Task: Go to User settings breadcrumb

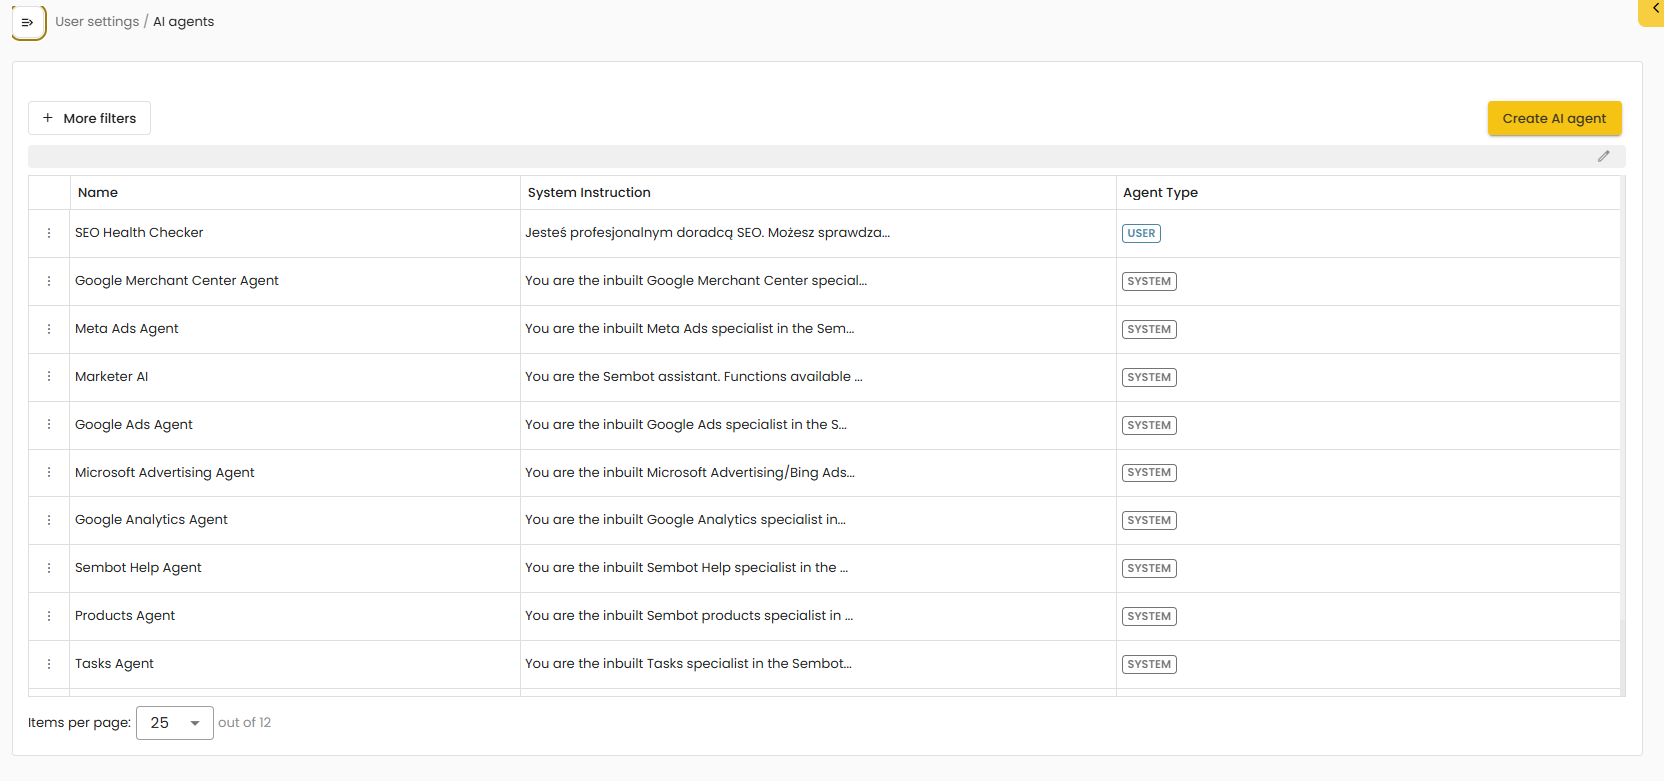Action: point(97,22)
